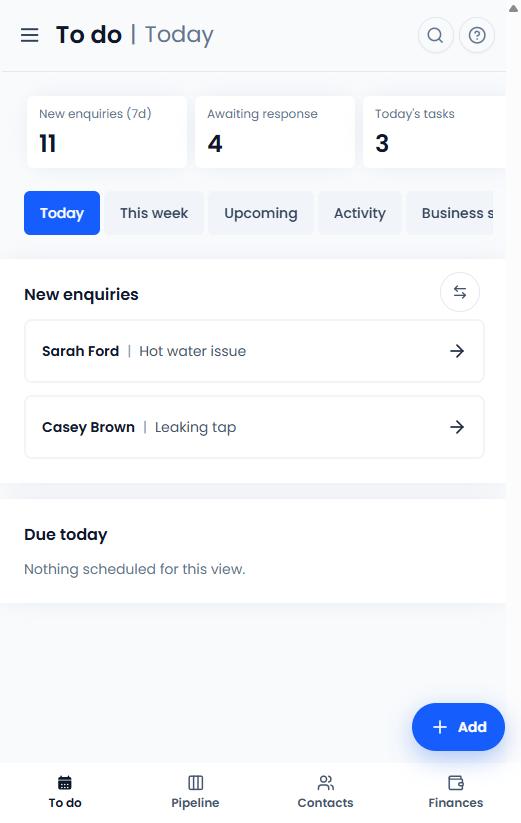The width and height of the screenshot is (521, 823).
Task: Select the Today tab
Action: click(62, 213)
